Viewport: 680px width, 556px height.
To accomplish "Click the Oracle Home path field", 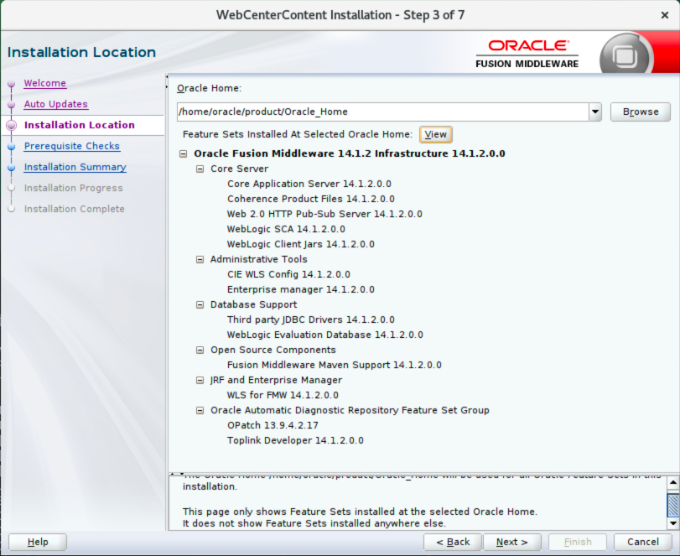I will point(383,112).
